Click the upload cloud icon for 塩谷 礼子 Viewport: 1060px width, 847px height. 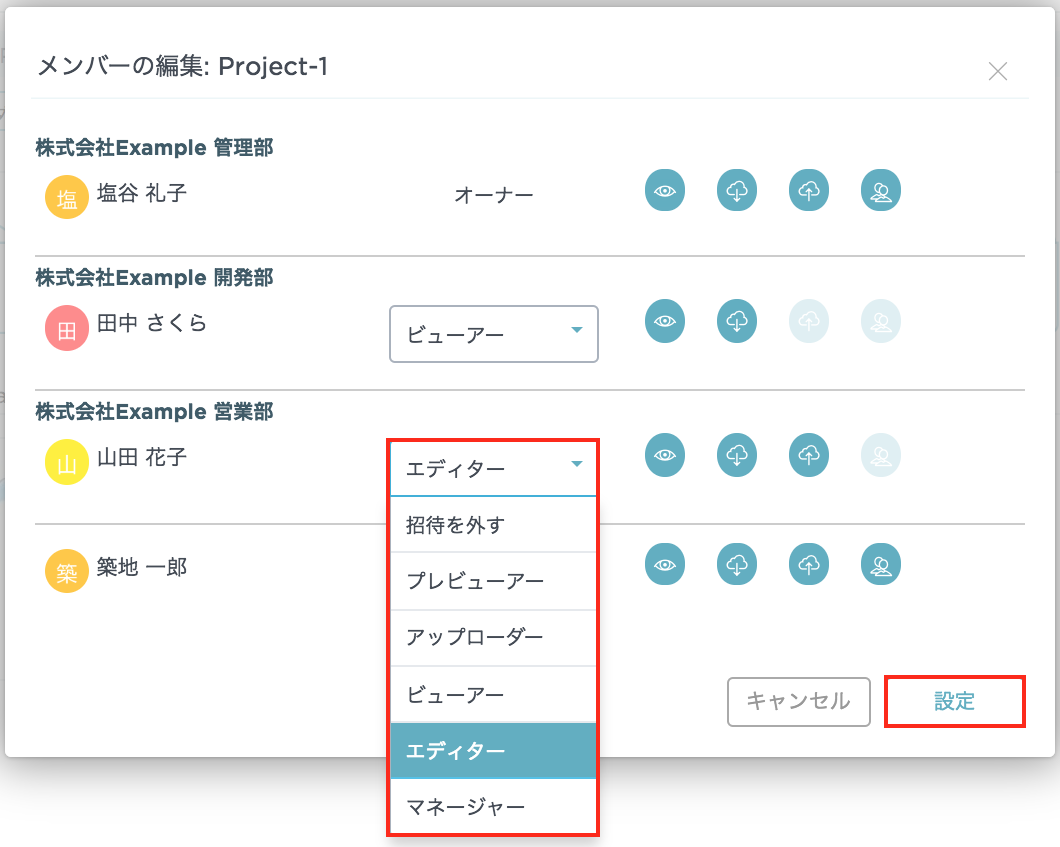tap(808, 190)
